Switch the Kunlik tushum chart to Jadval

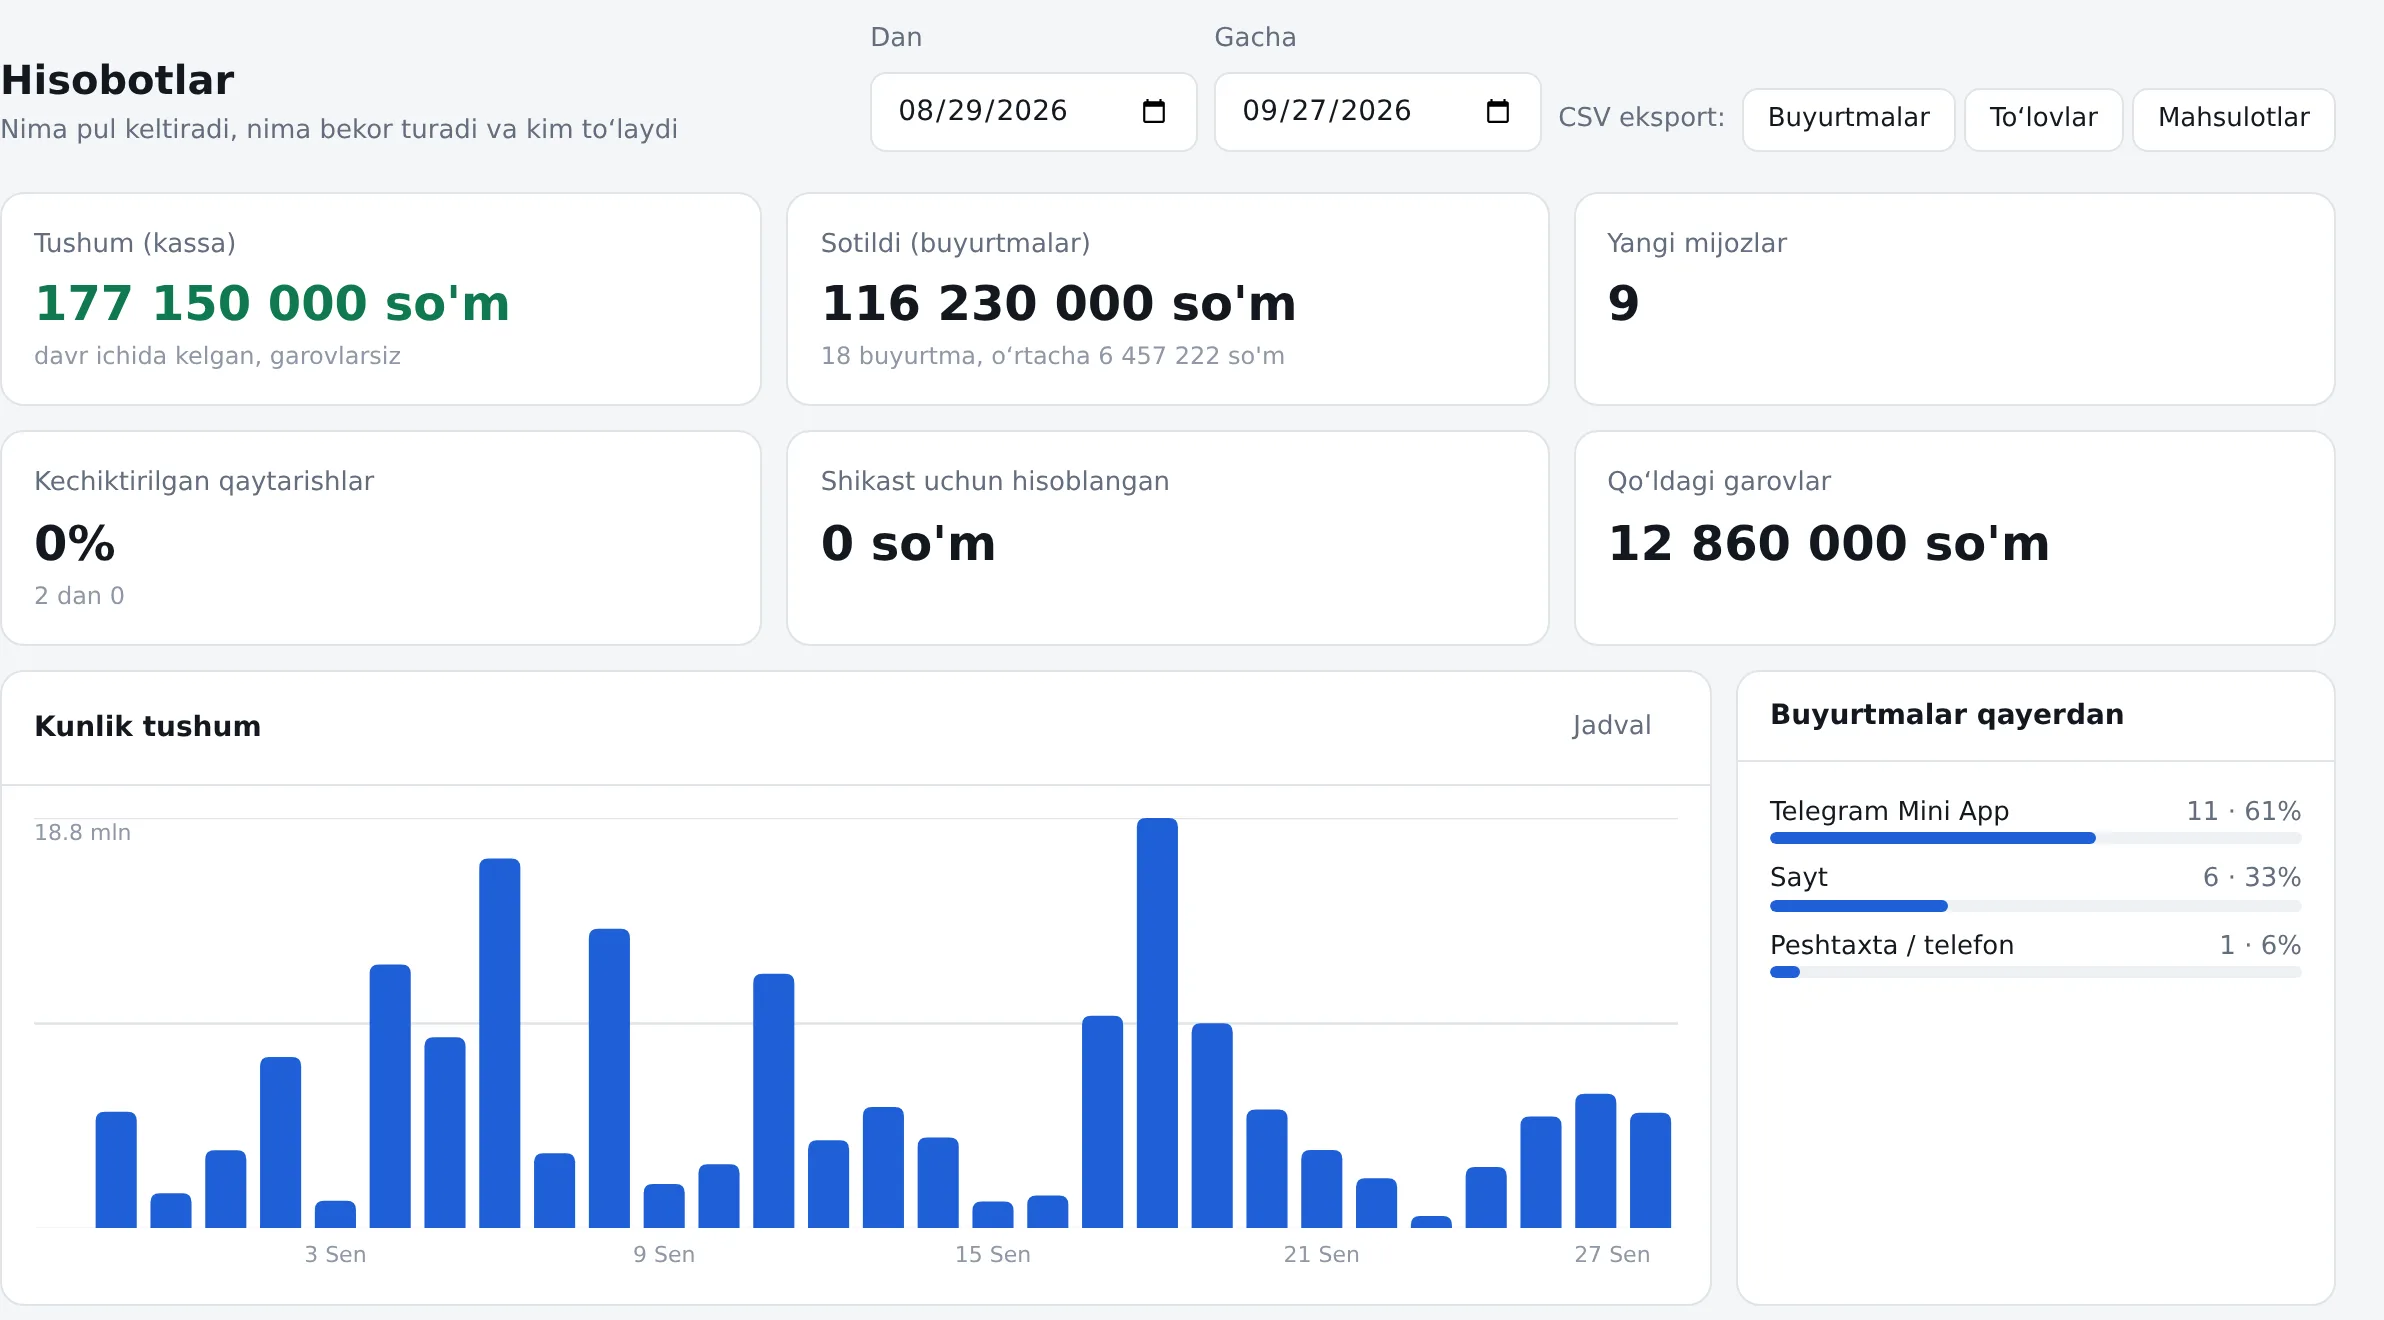[x=1611, y=725]
